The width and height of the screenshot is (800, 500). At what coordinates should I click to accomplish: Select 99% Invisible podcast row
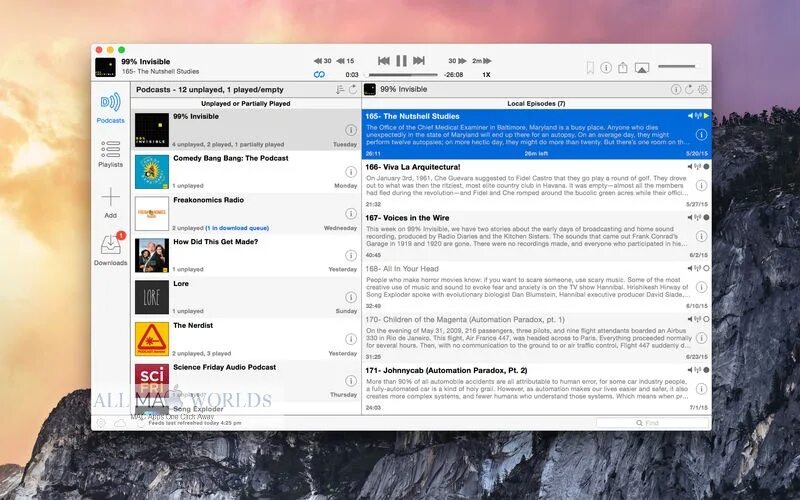(x=246, y=130)
